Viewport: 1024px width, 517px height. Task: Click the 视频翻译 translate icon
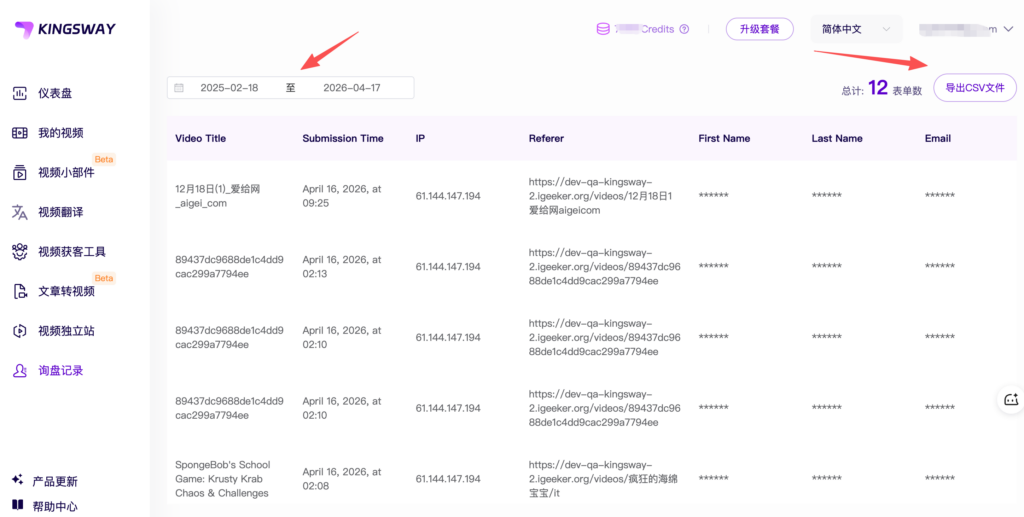19,212
